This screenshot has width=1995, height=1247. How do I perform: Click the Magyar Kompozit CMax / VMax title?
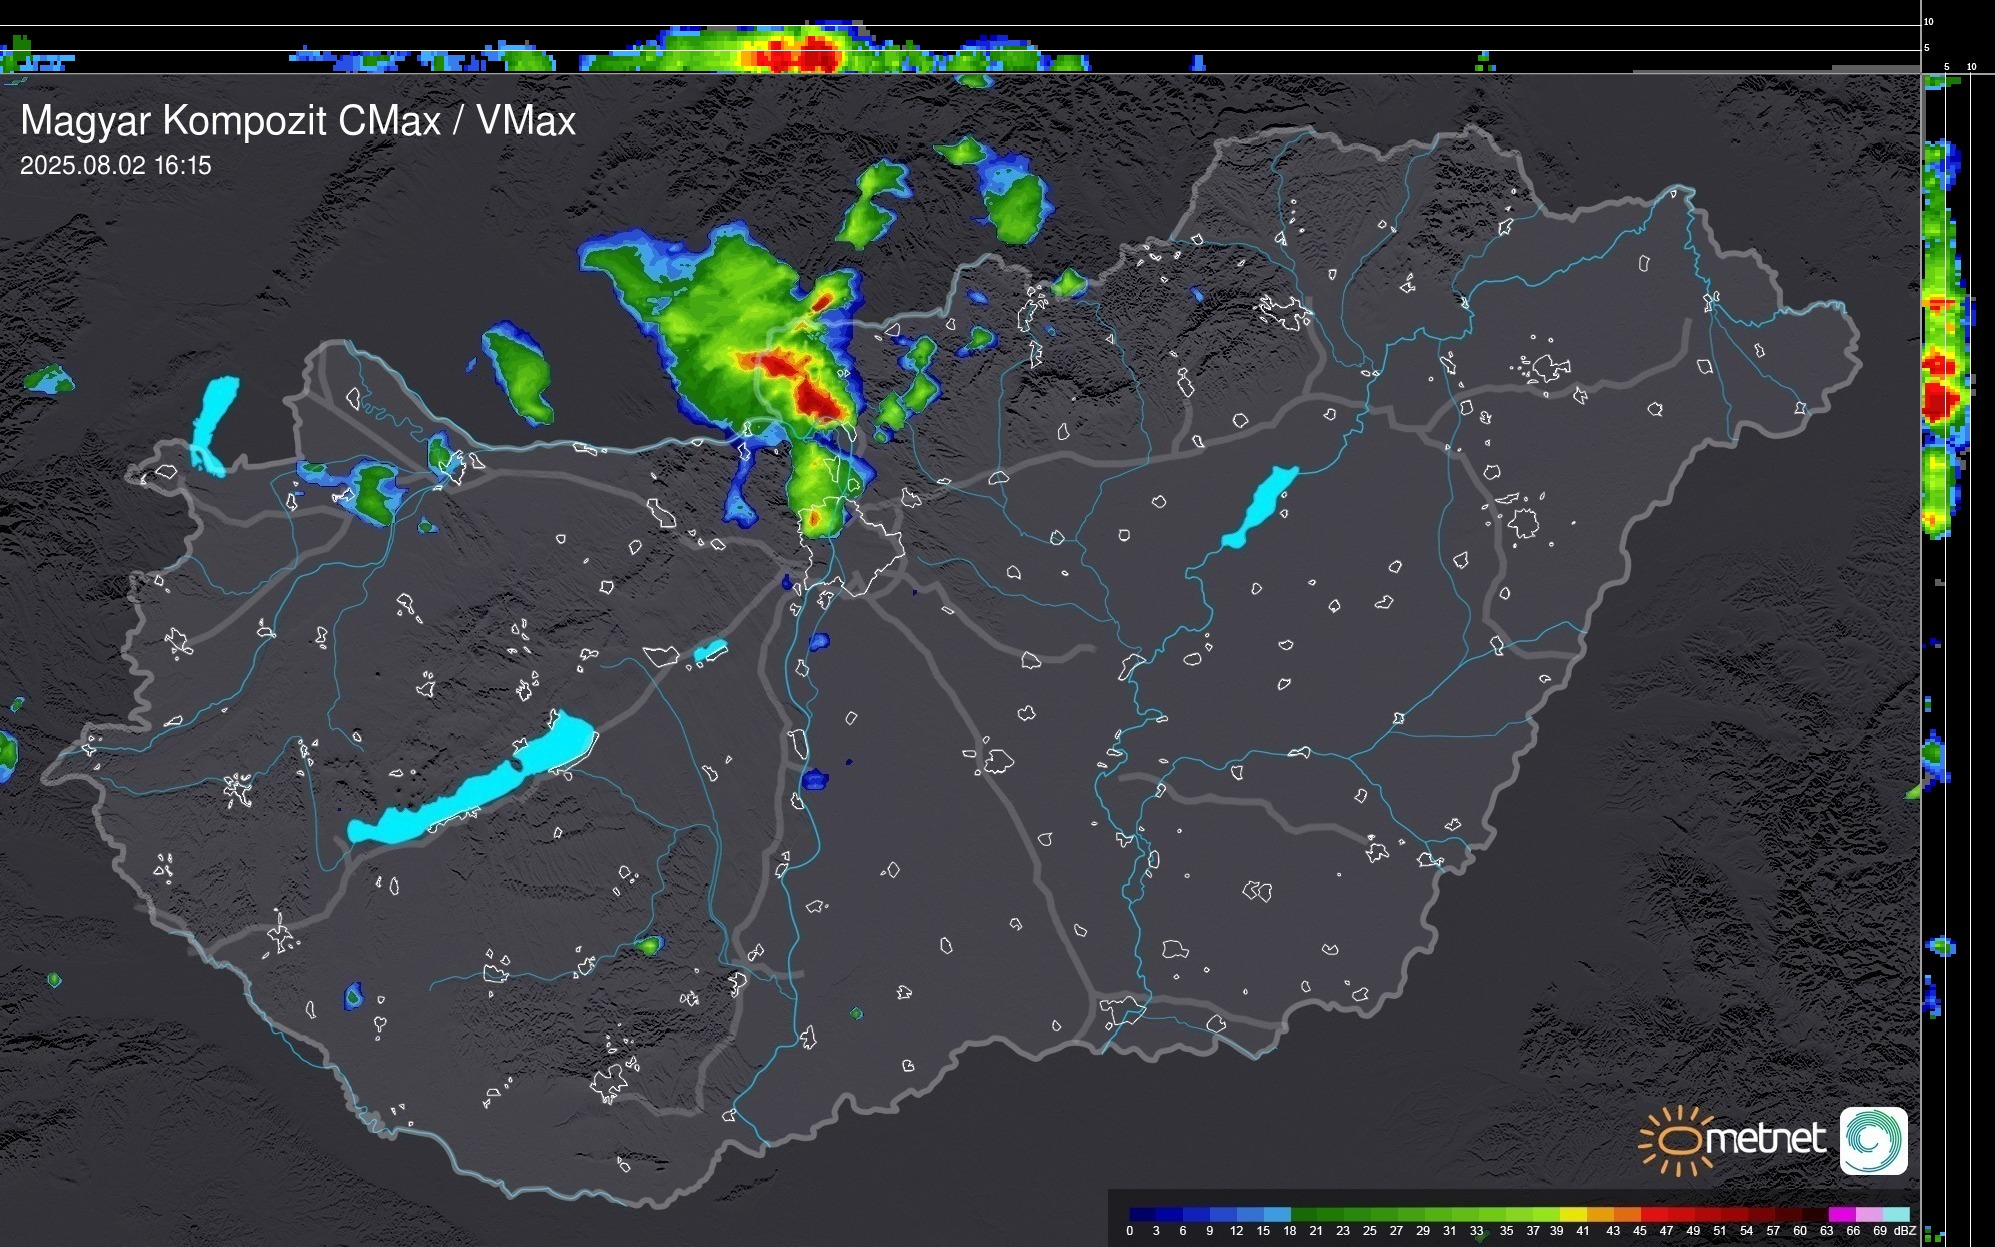[x=298, y=121]
